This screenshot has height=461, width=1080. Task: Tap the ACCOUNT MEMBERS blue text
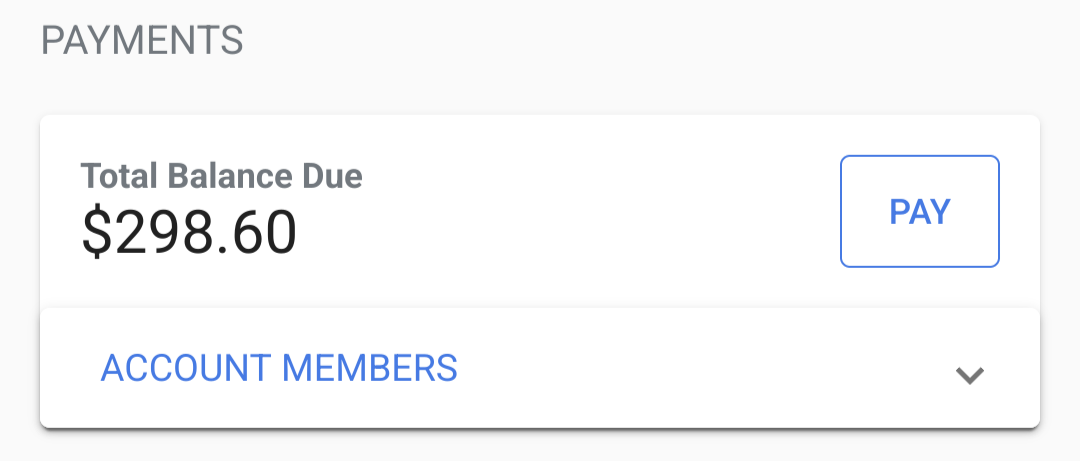click(x=279, y=368)
